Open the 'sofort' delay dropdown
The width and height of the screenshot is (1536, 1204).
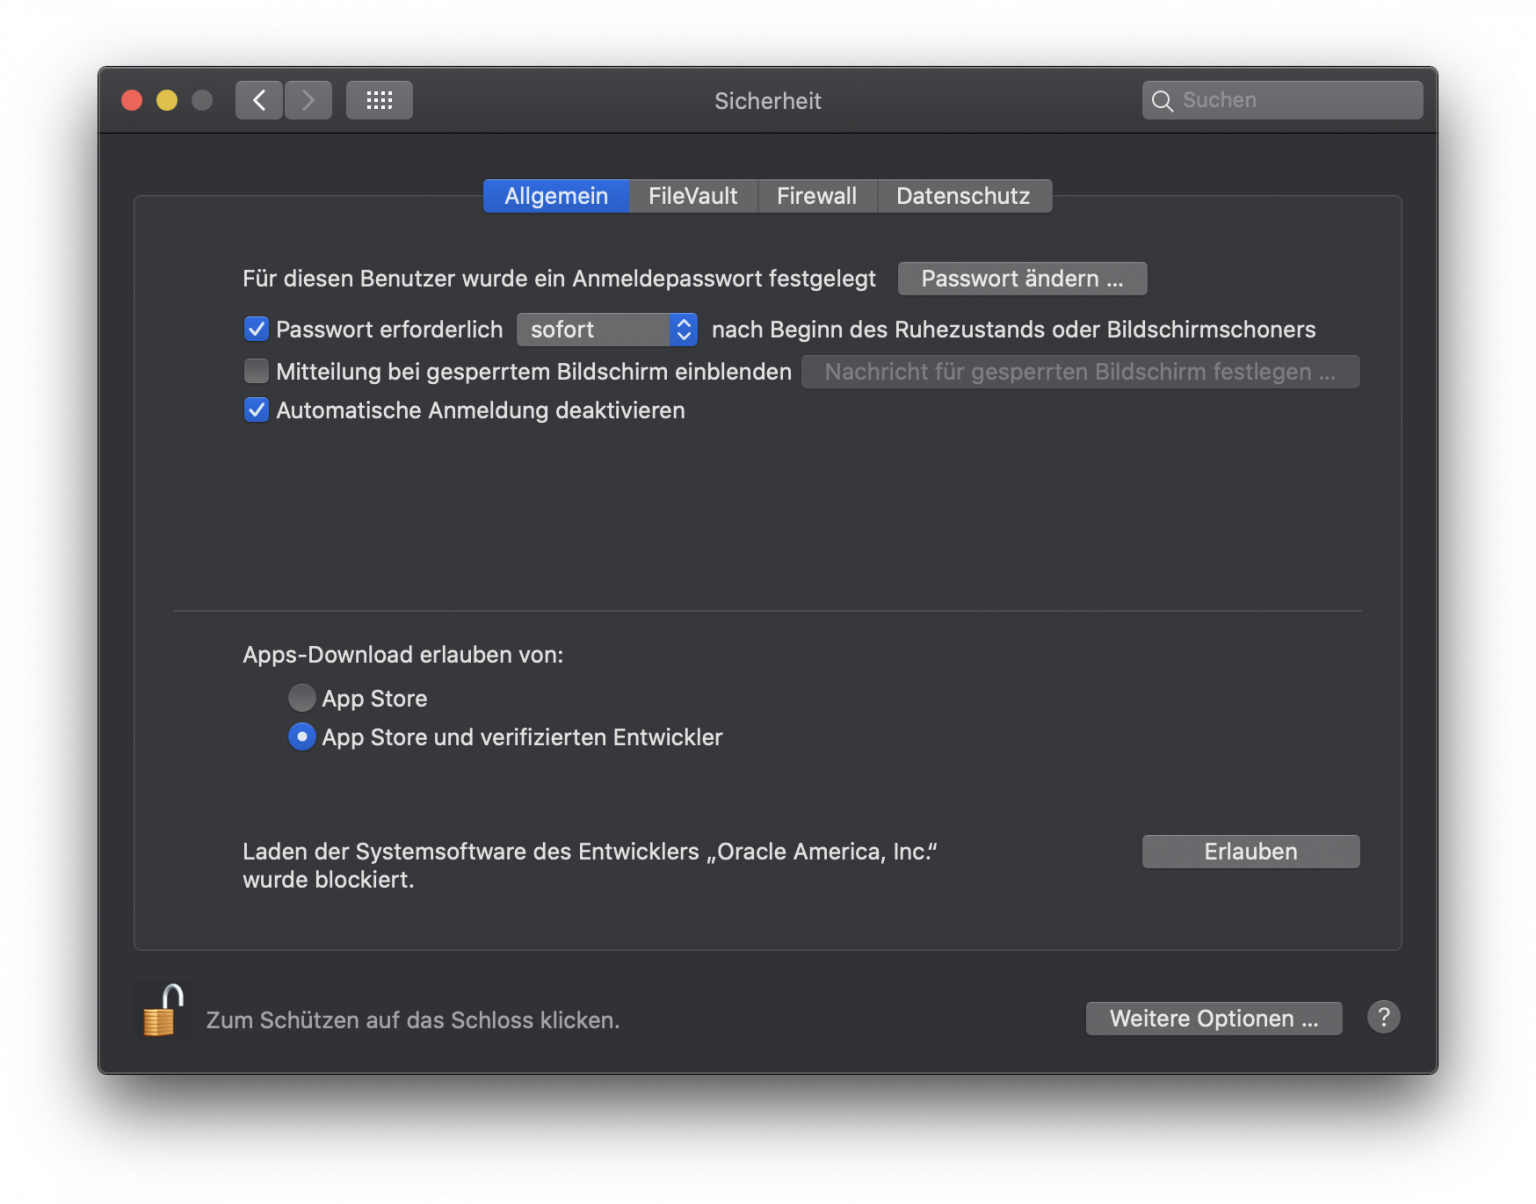pyautogui.click(x=607, y=329)
